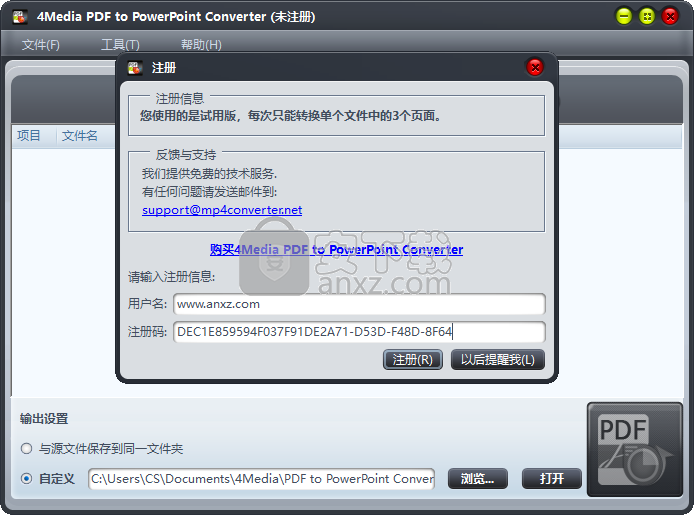The width and height of the screenshot is (694, 515).
Task: Open the 帮助(H) menu
Action: [x=201, y=45]
